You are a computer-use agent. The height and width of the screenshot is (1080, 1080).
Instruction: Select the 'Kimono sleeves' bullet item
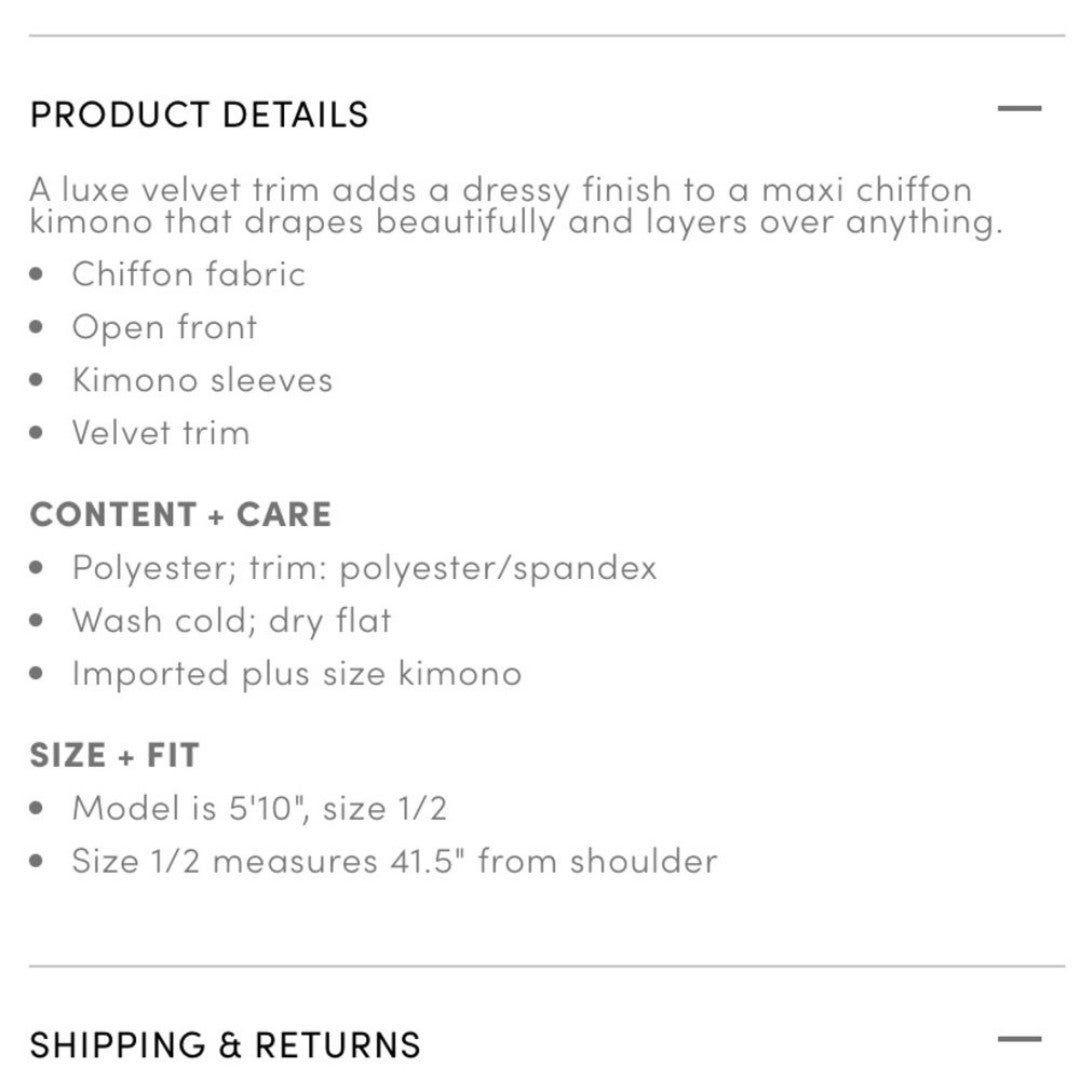[202, 380]
